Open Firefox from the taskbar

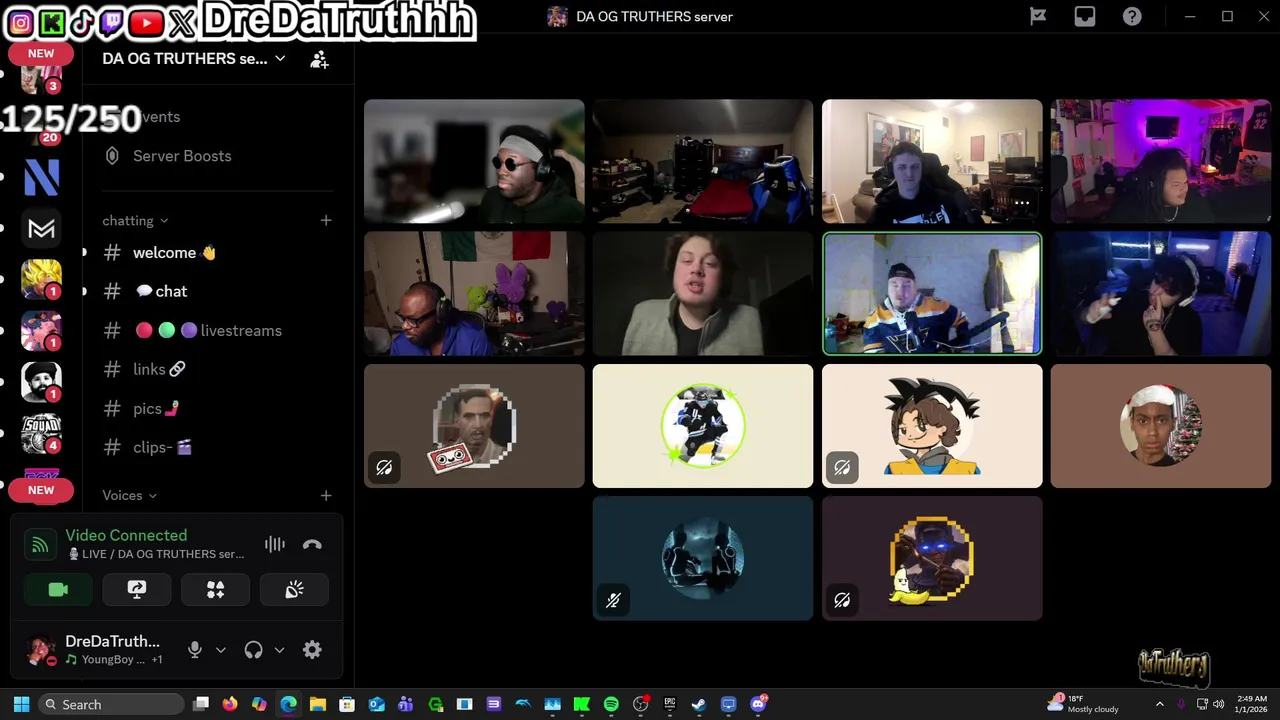[229, 704]
